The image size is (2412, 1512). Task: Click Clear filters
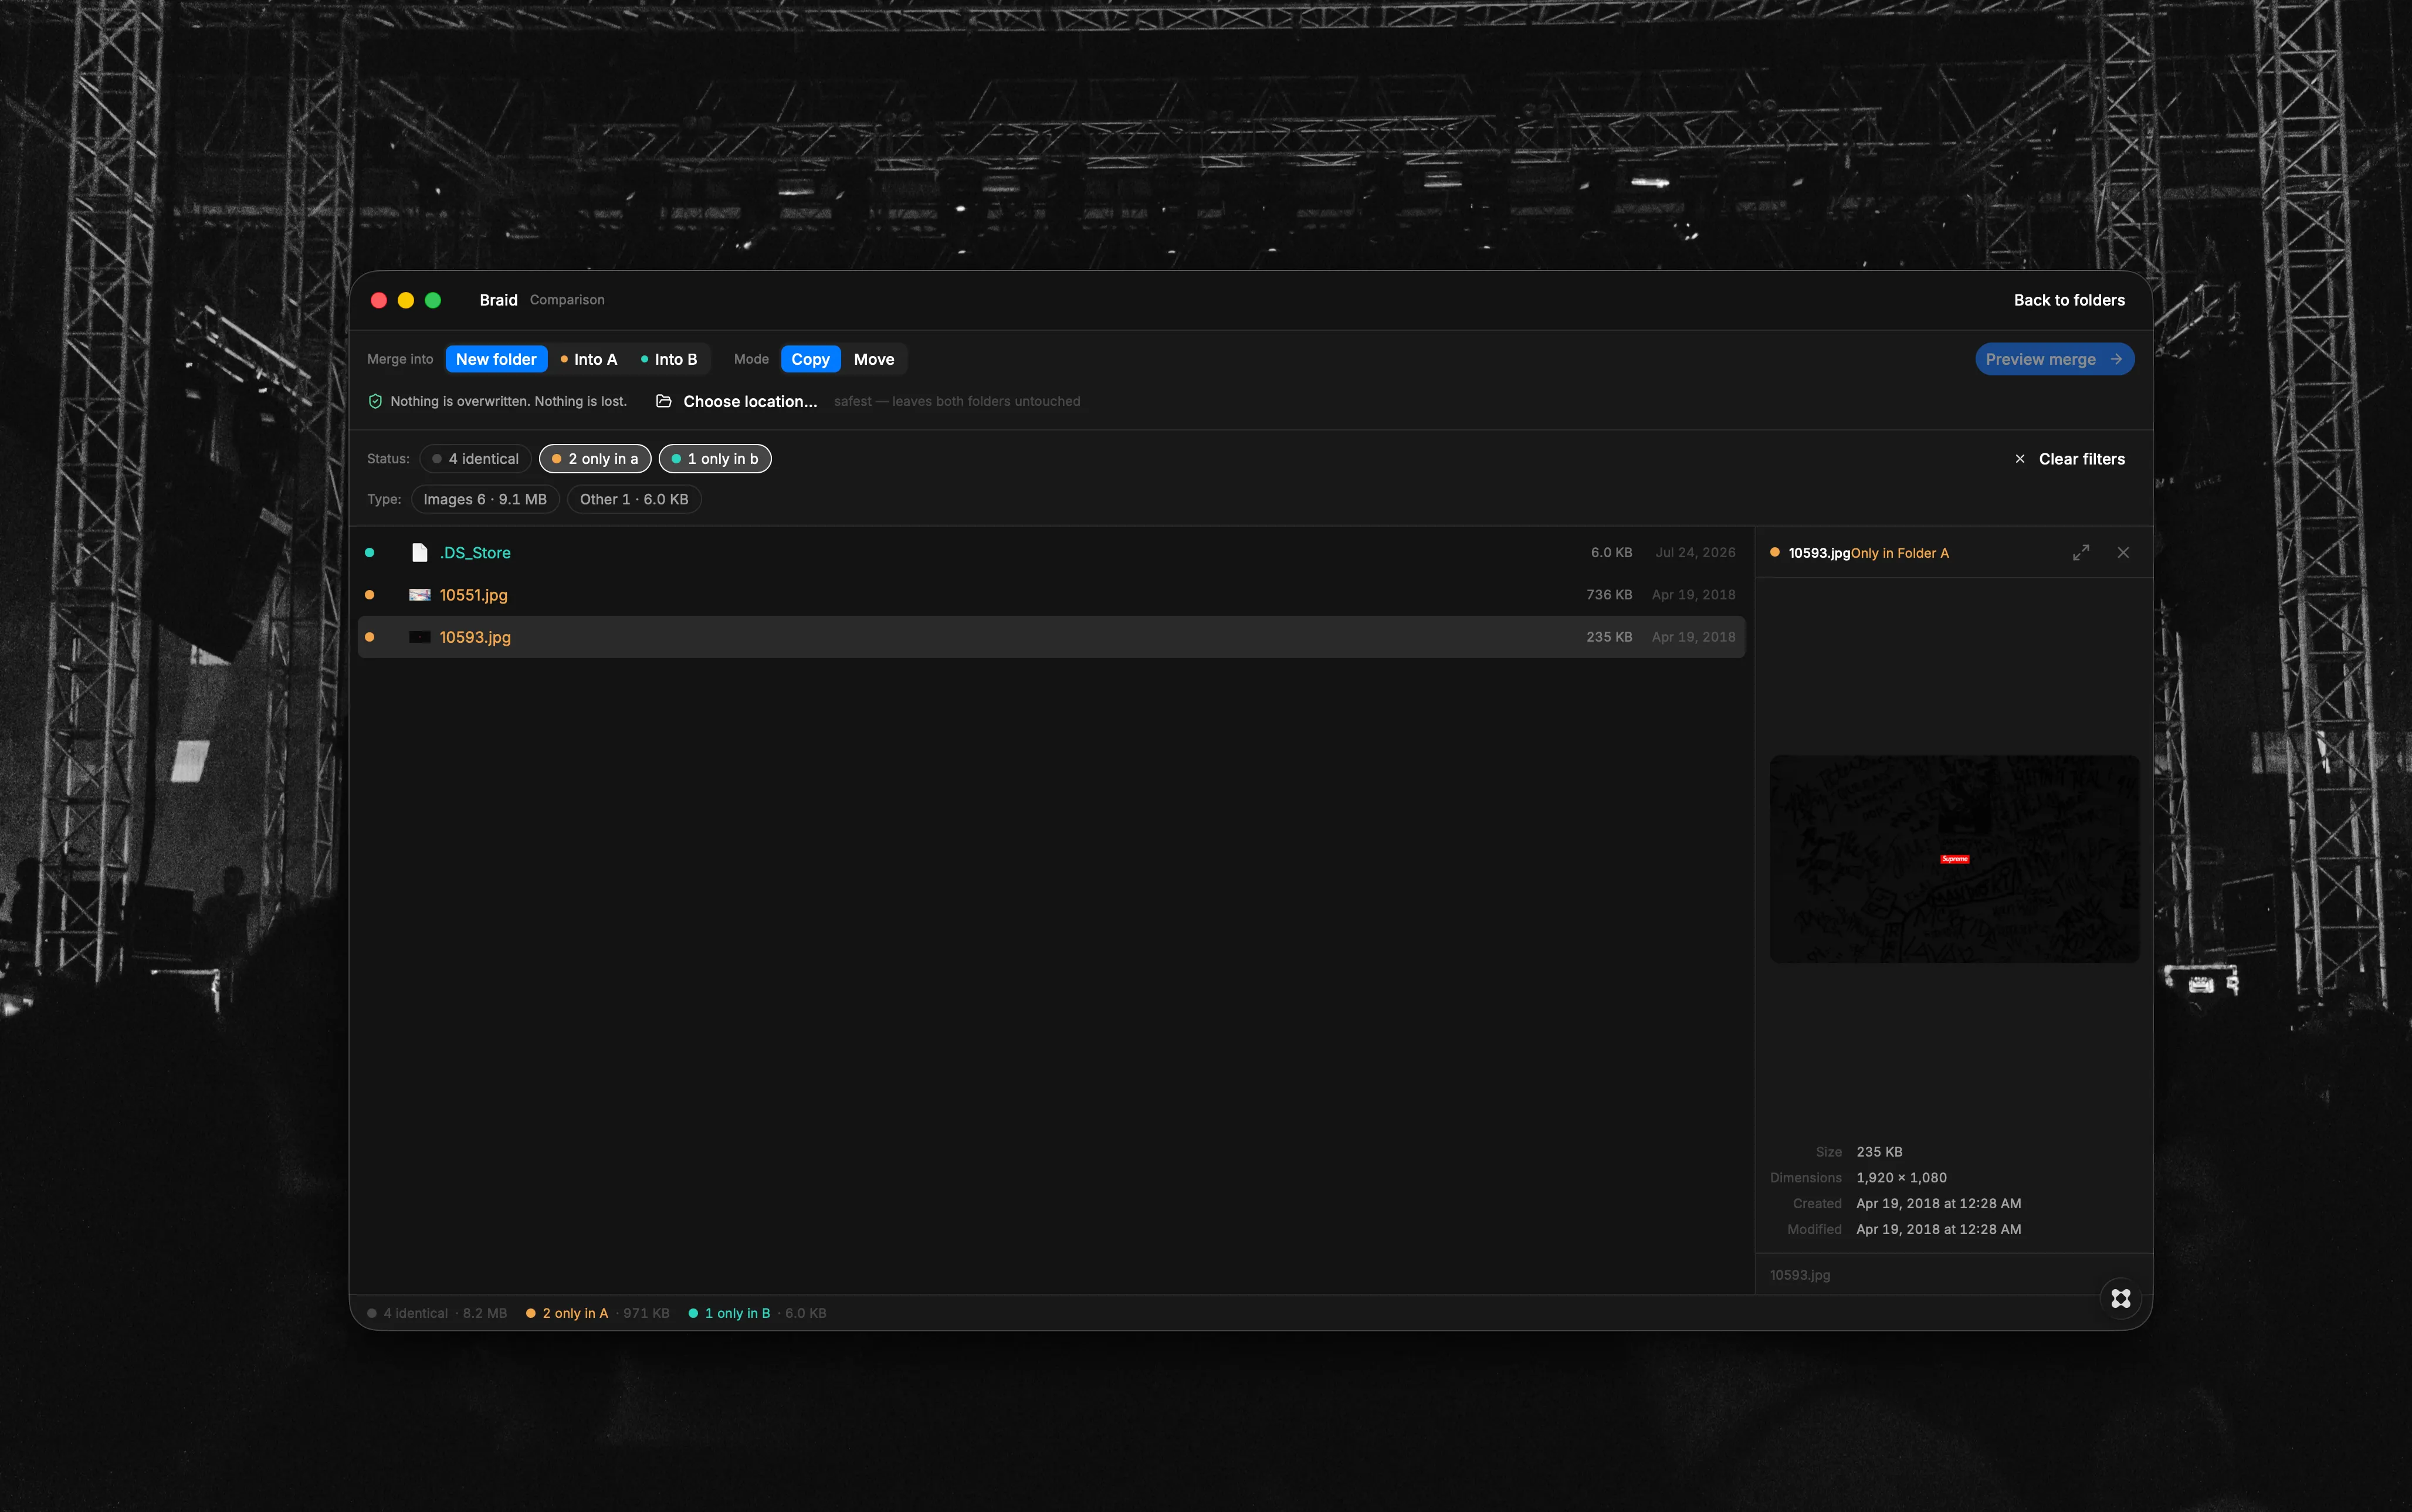coord(2069,459)
